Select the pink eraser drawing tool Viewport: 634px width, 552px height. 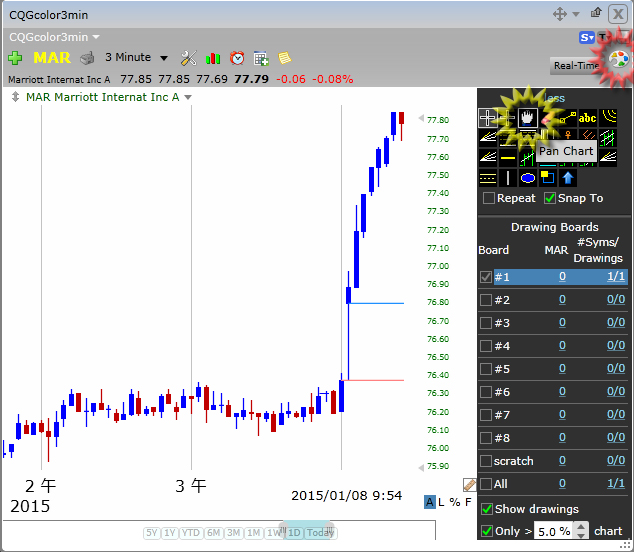pos(547,118)
